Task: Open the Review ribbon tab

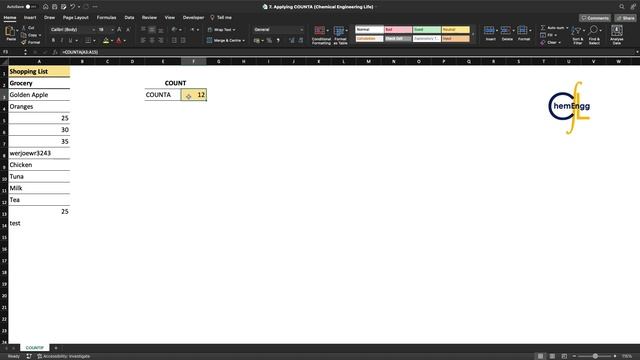Action: (149, 18)
